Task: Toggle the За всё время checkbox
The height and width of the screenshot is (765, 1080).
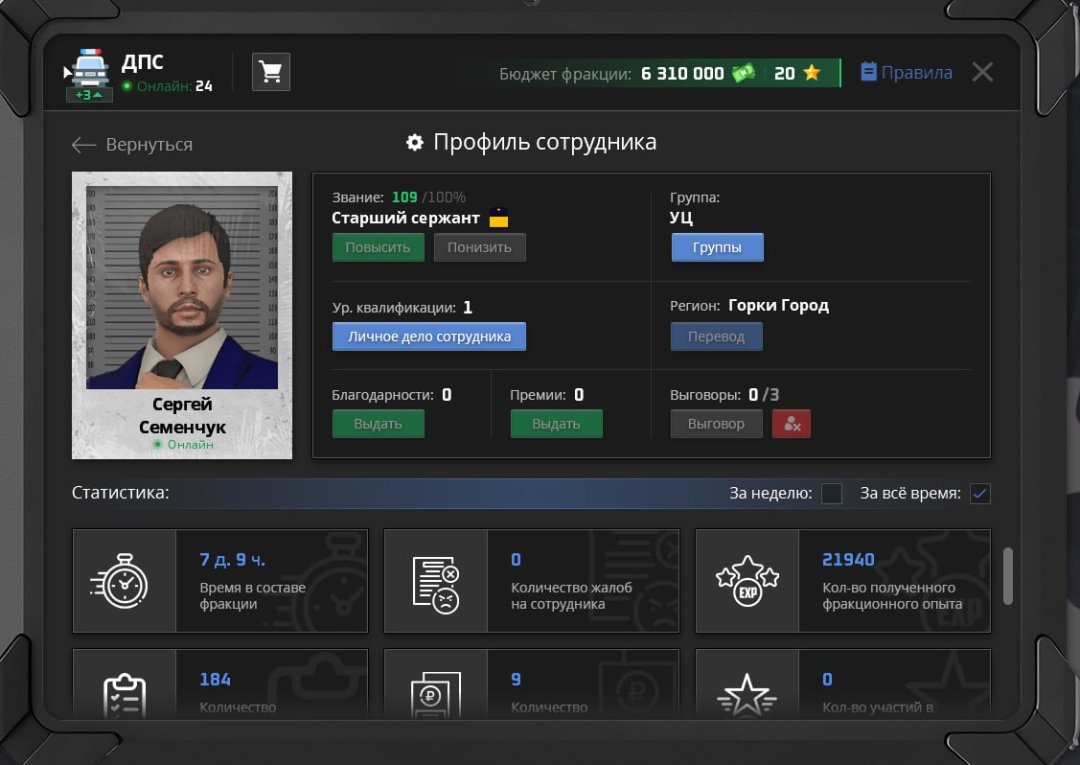Action: click(x=980, y=493)
